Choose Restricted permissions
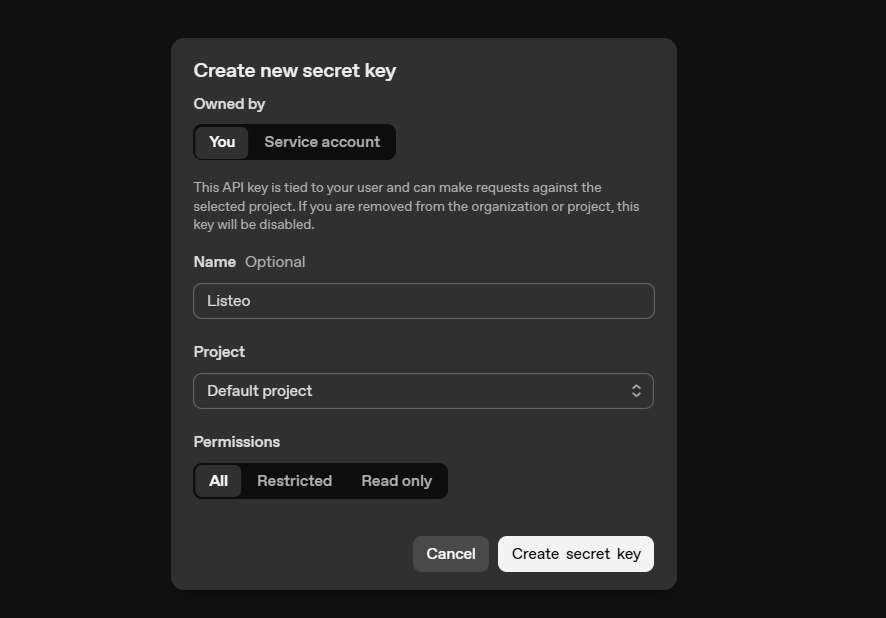 (294, 481)
